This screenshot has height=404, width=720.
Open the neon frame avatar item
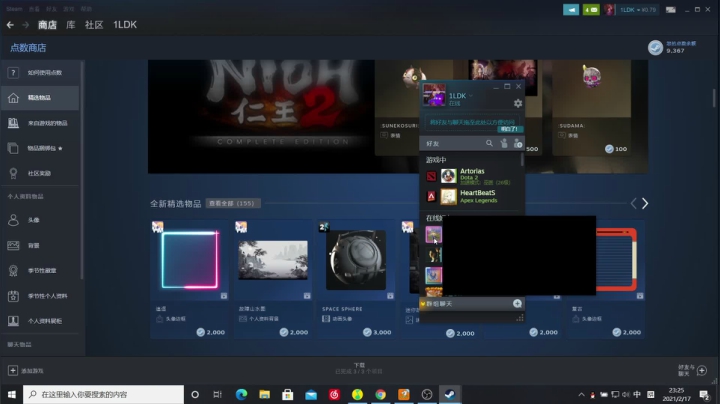(x=190, y=279)
